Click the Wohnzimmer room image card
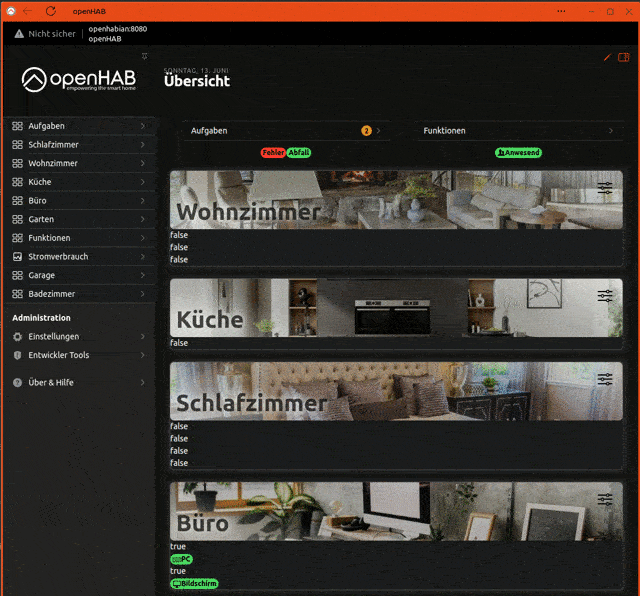Viewport: 640px width, 596px height. coord(396,200)
